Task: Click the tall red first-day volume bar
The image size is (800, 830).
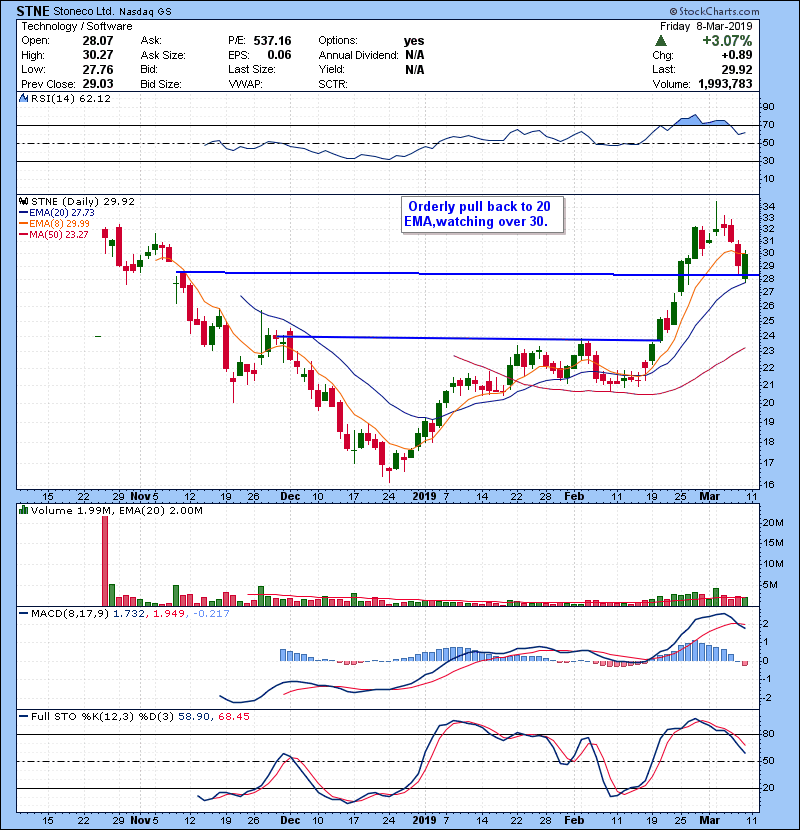Action: click(x=105, y=561)
